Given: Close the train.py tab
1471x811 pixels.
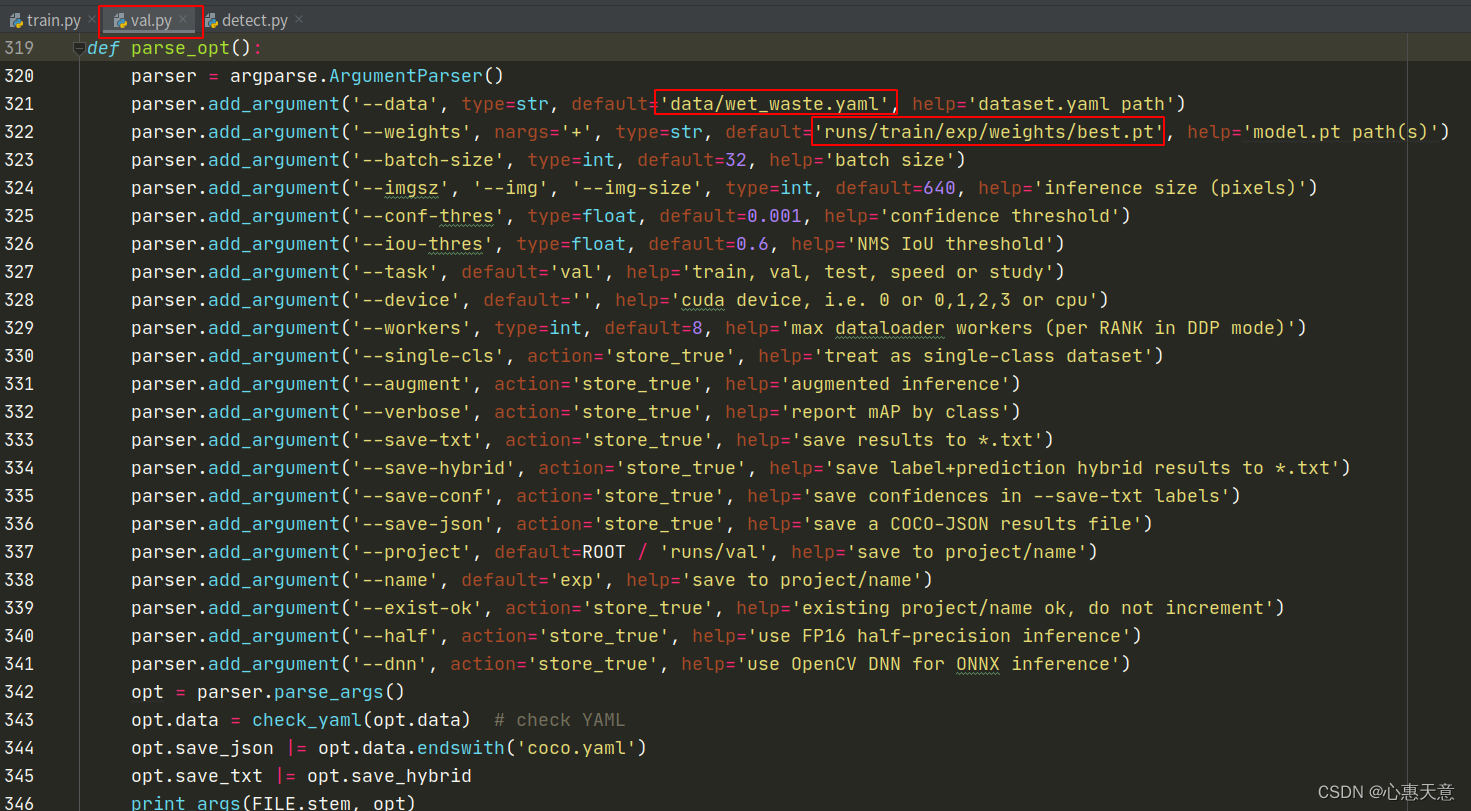Looking at the screenshot, I should tap(92, 20).
